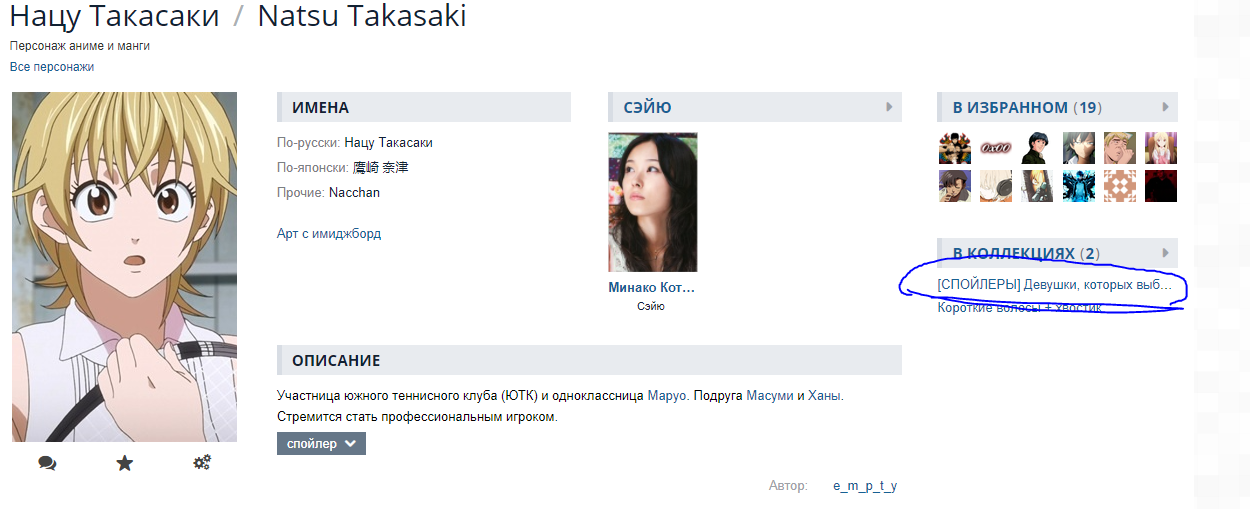
Task: Click the Сэйю caption under photo
Action: coord(651,306)
